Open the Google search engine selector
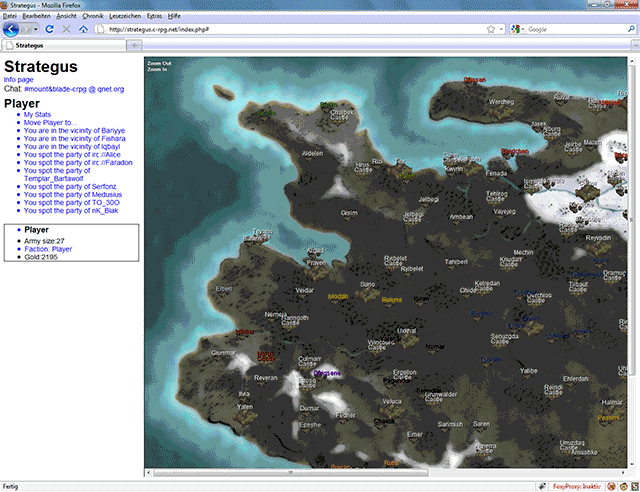The width and height of the screenshot is (640, 492). coord(518,29)
